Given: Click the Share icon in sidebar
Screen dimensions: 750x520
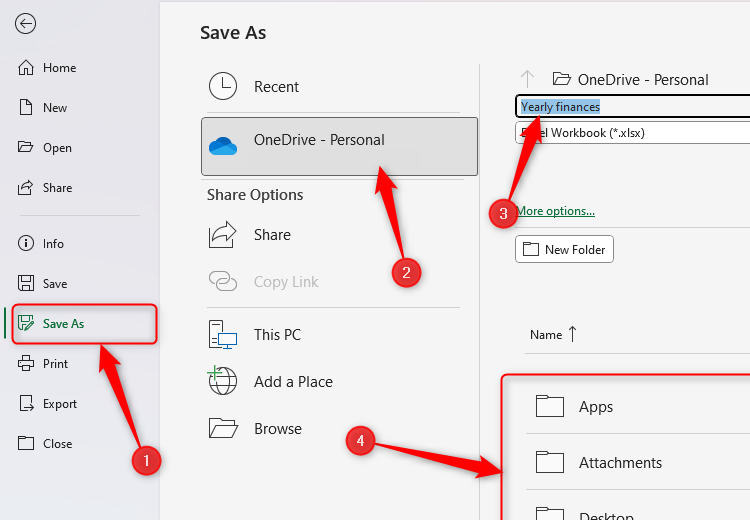Looking at the screenshot, I should pos(26,188).
